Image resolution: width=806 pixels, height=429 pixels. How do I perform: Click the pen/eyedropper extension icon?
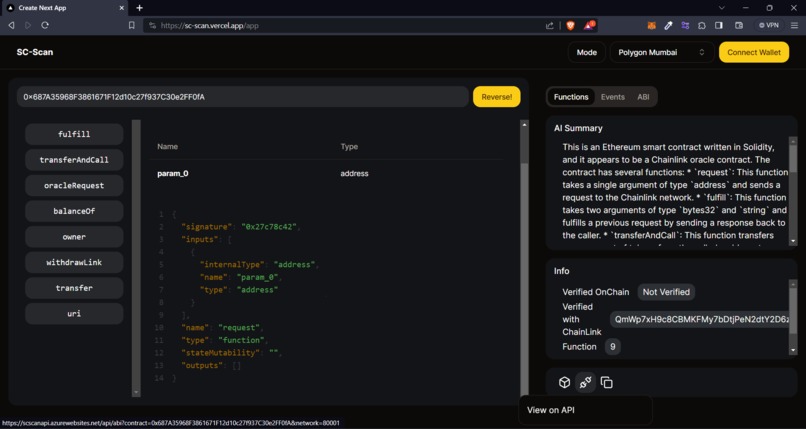pyautogui.click(x=669, y=25)
